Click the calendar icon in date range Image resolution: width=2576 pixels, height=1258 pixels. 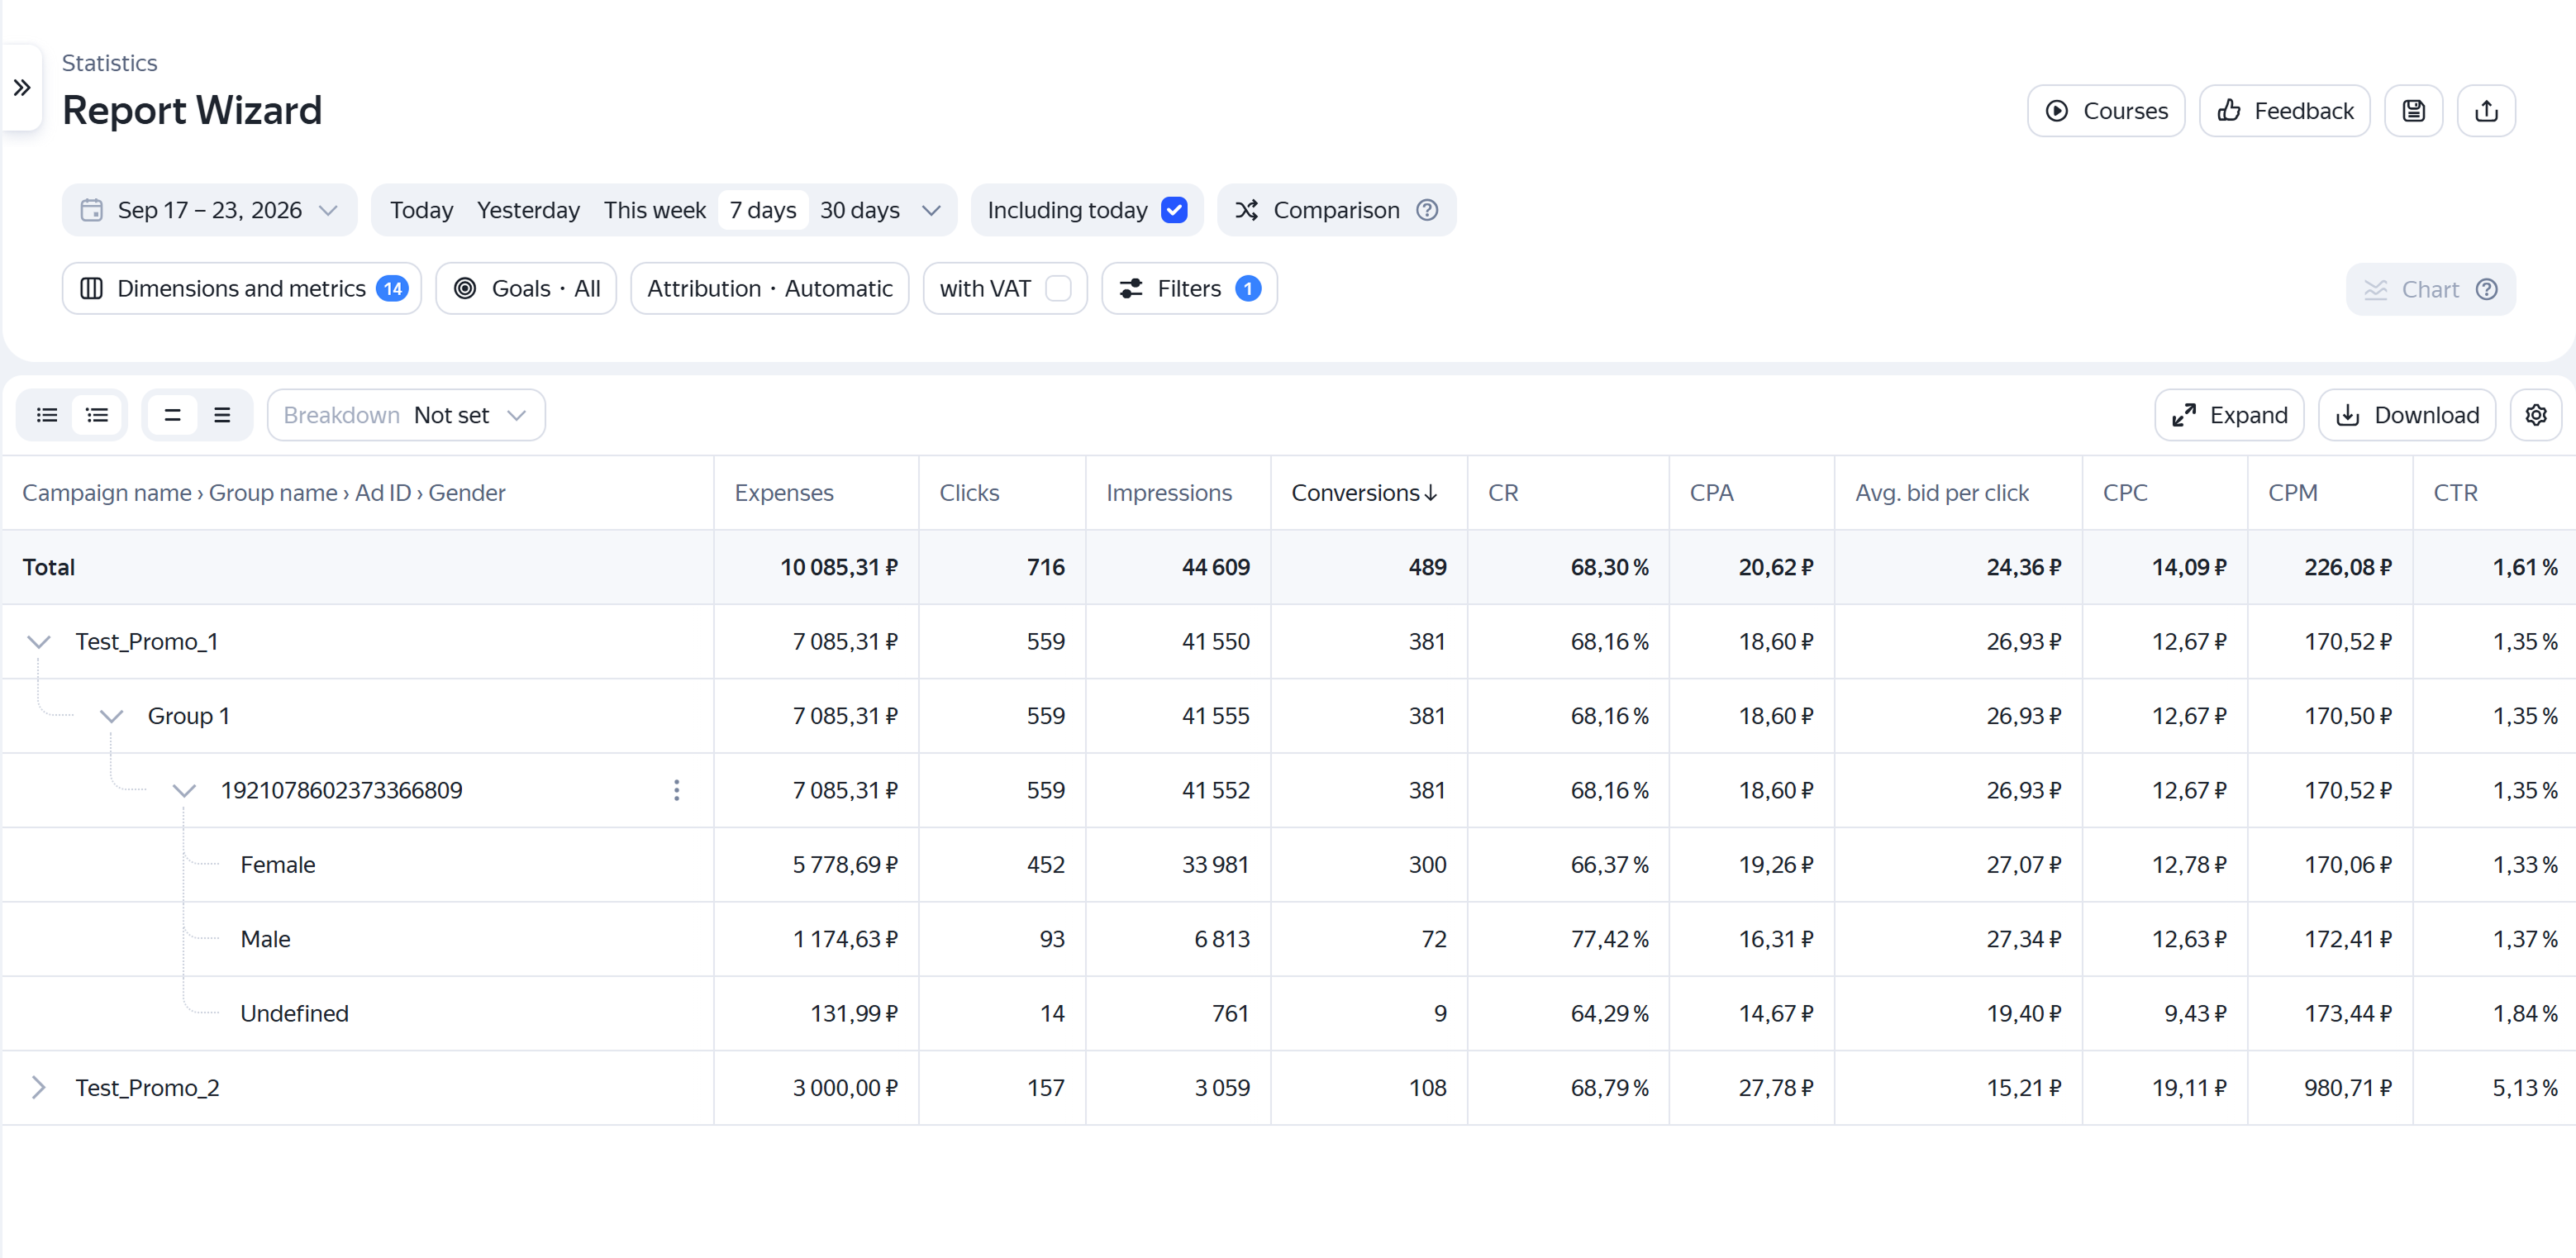pos(92,210)
